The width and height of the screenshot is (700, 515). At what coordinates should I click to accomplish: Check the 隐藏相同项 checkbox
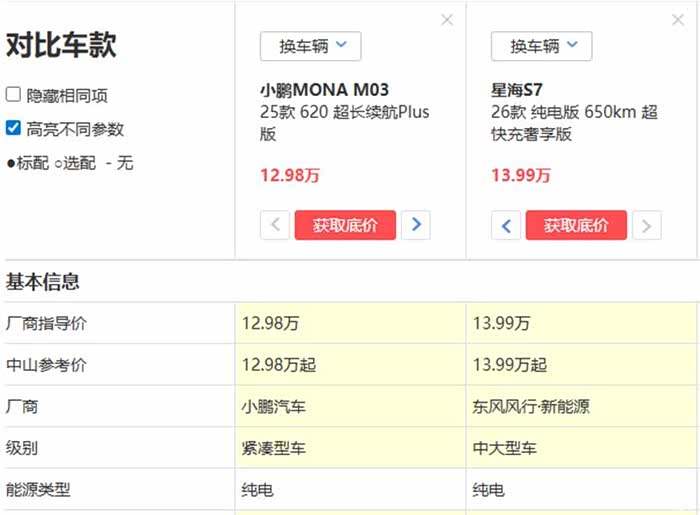(x=13, y=95)
